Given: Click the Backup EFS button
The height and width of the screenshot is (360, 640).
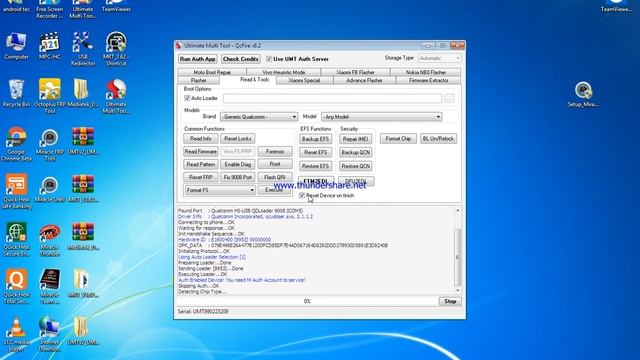Looking at the screenshot, I should pyautogui.click(x=316, y=139).
